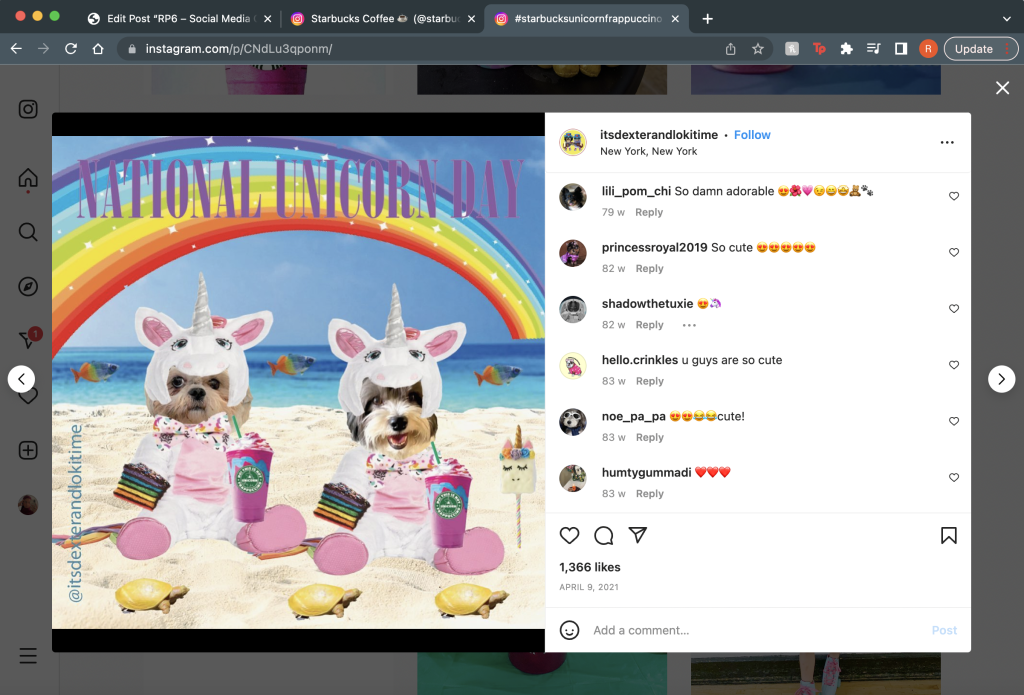Click the address bar URL
Image resolution: width=1024 pixels, height=695 pixels.
pos(239,49)
